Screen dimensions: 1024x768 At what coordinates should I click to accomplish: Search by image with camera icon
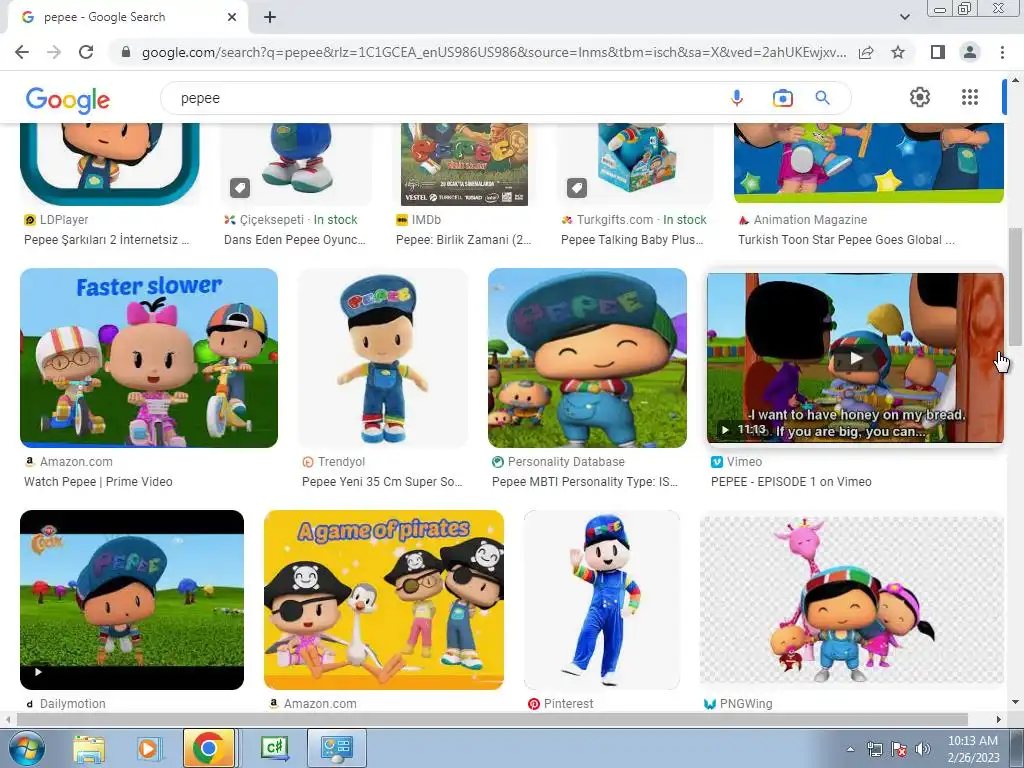pos(782,98)
